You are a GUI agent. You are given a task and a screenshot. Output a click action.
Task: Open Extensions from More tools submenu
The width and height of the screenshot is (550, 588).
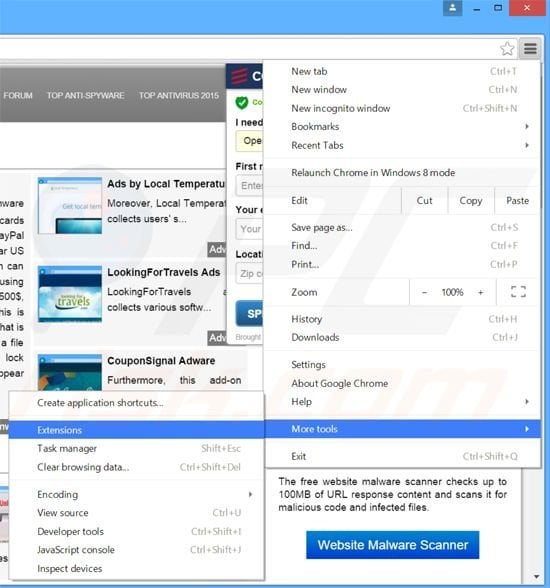click(136, 430)
